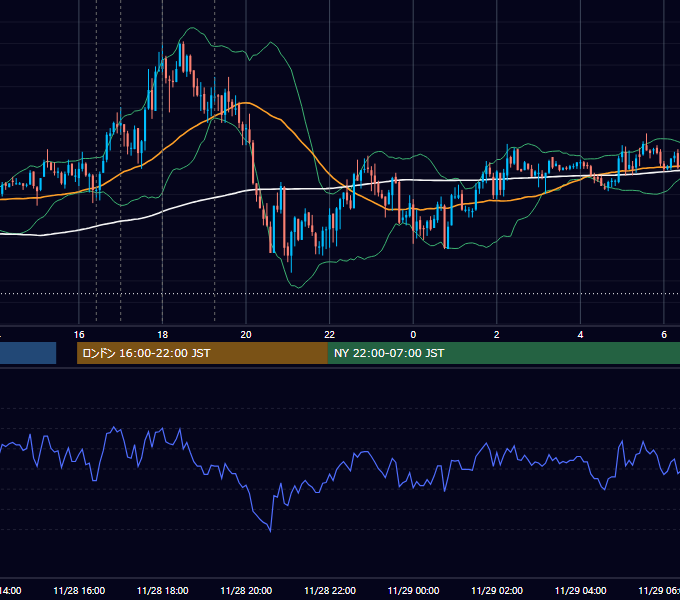The width and height of the screenshot is (680, 600).
Task: Click the orange moving average peak near 20:00
Action: 245,103
